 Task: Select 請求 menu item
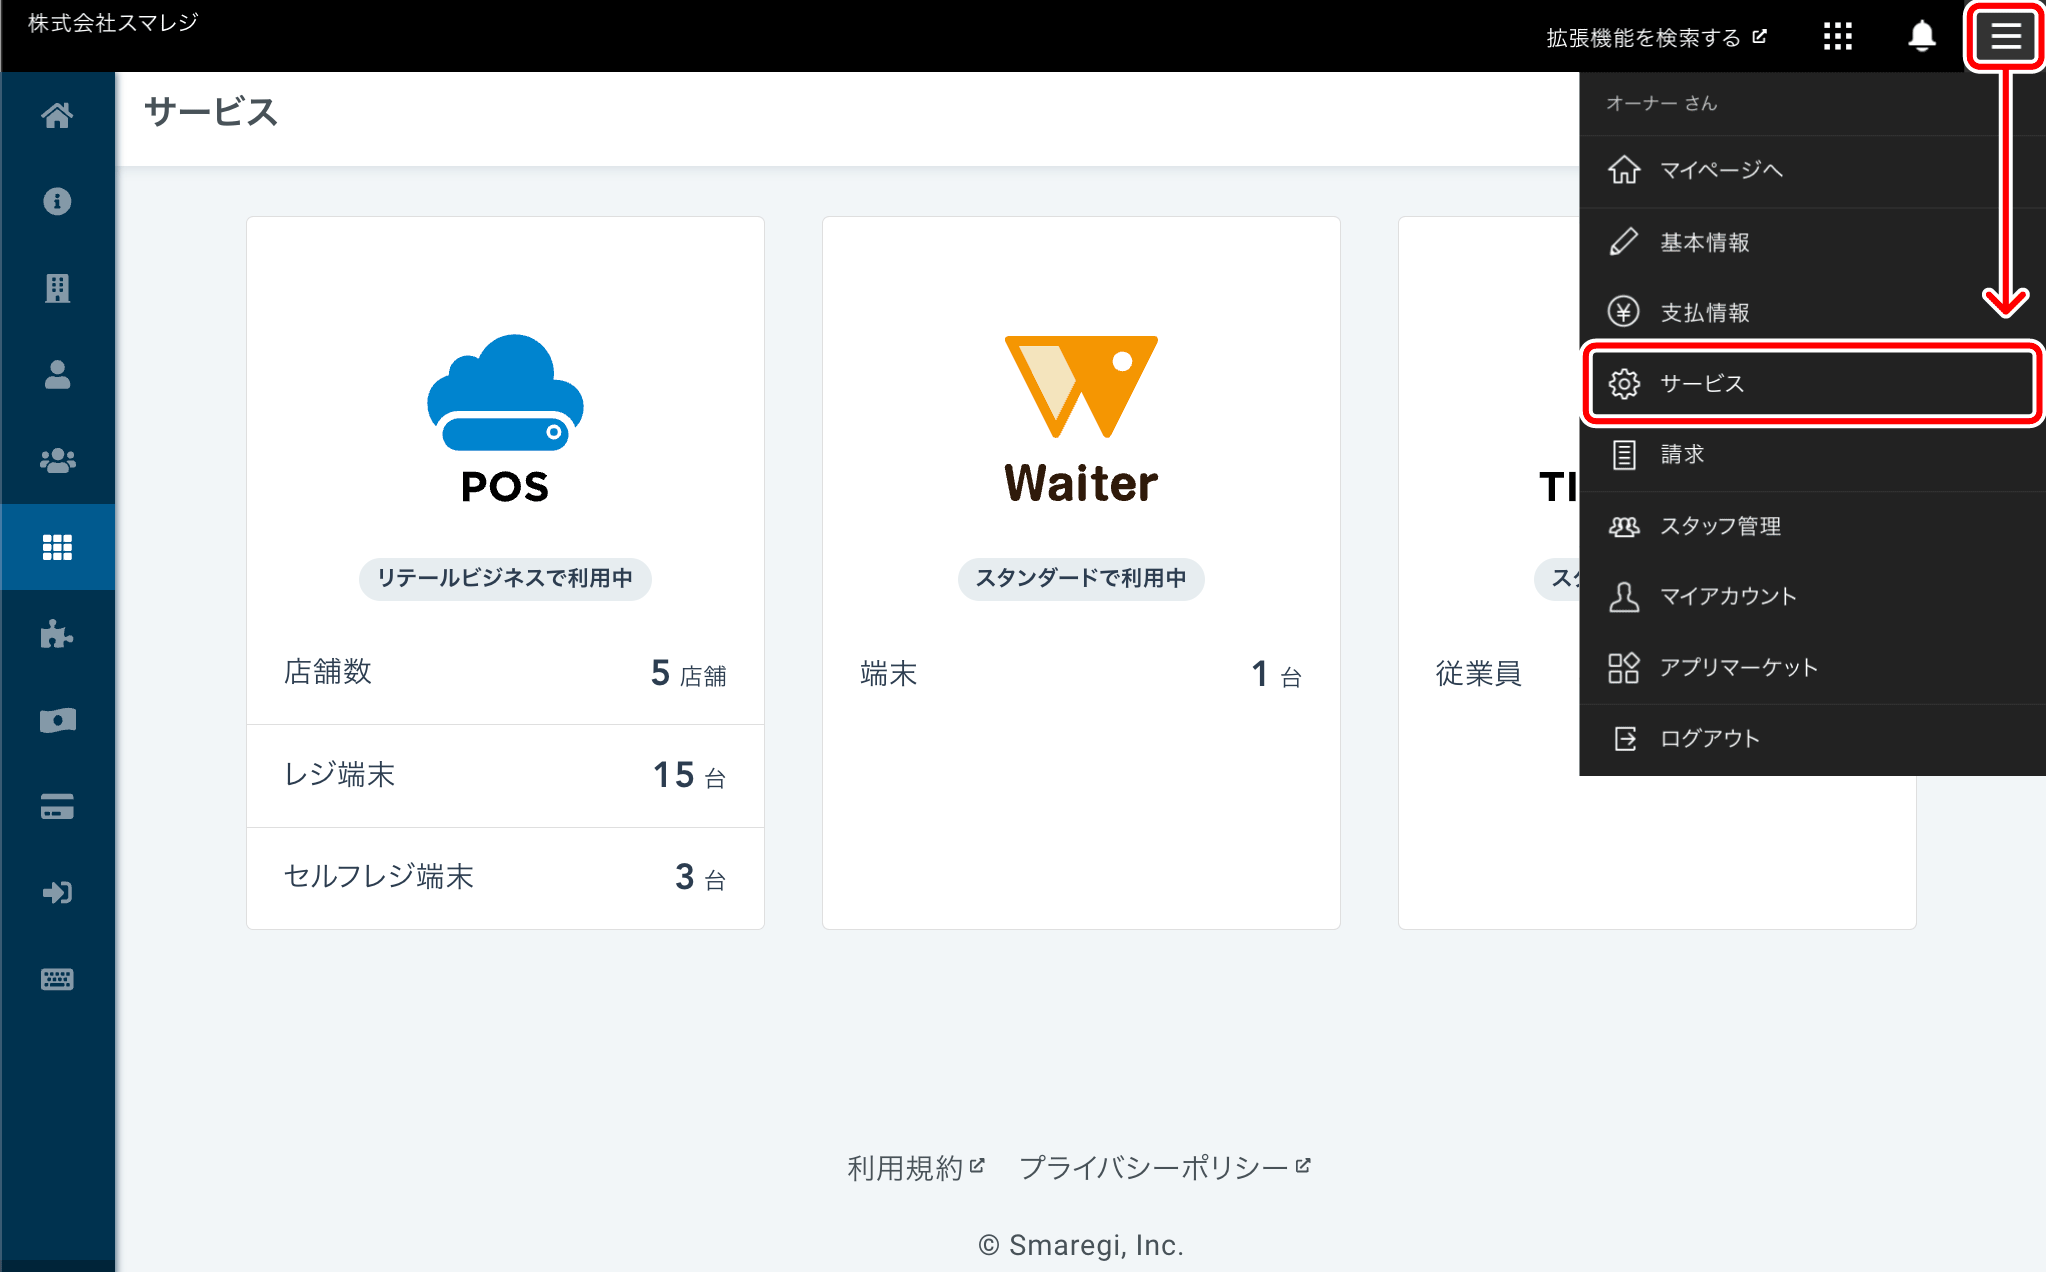click(x=1812, y=455)
